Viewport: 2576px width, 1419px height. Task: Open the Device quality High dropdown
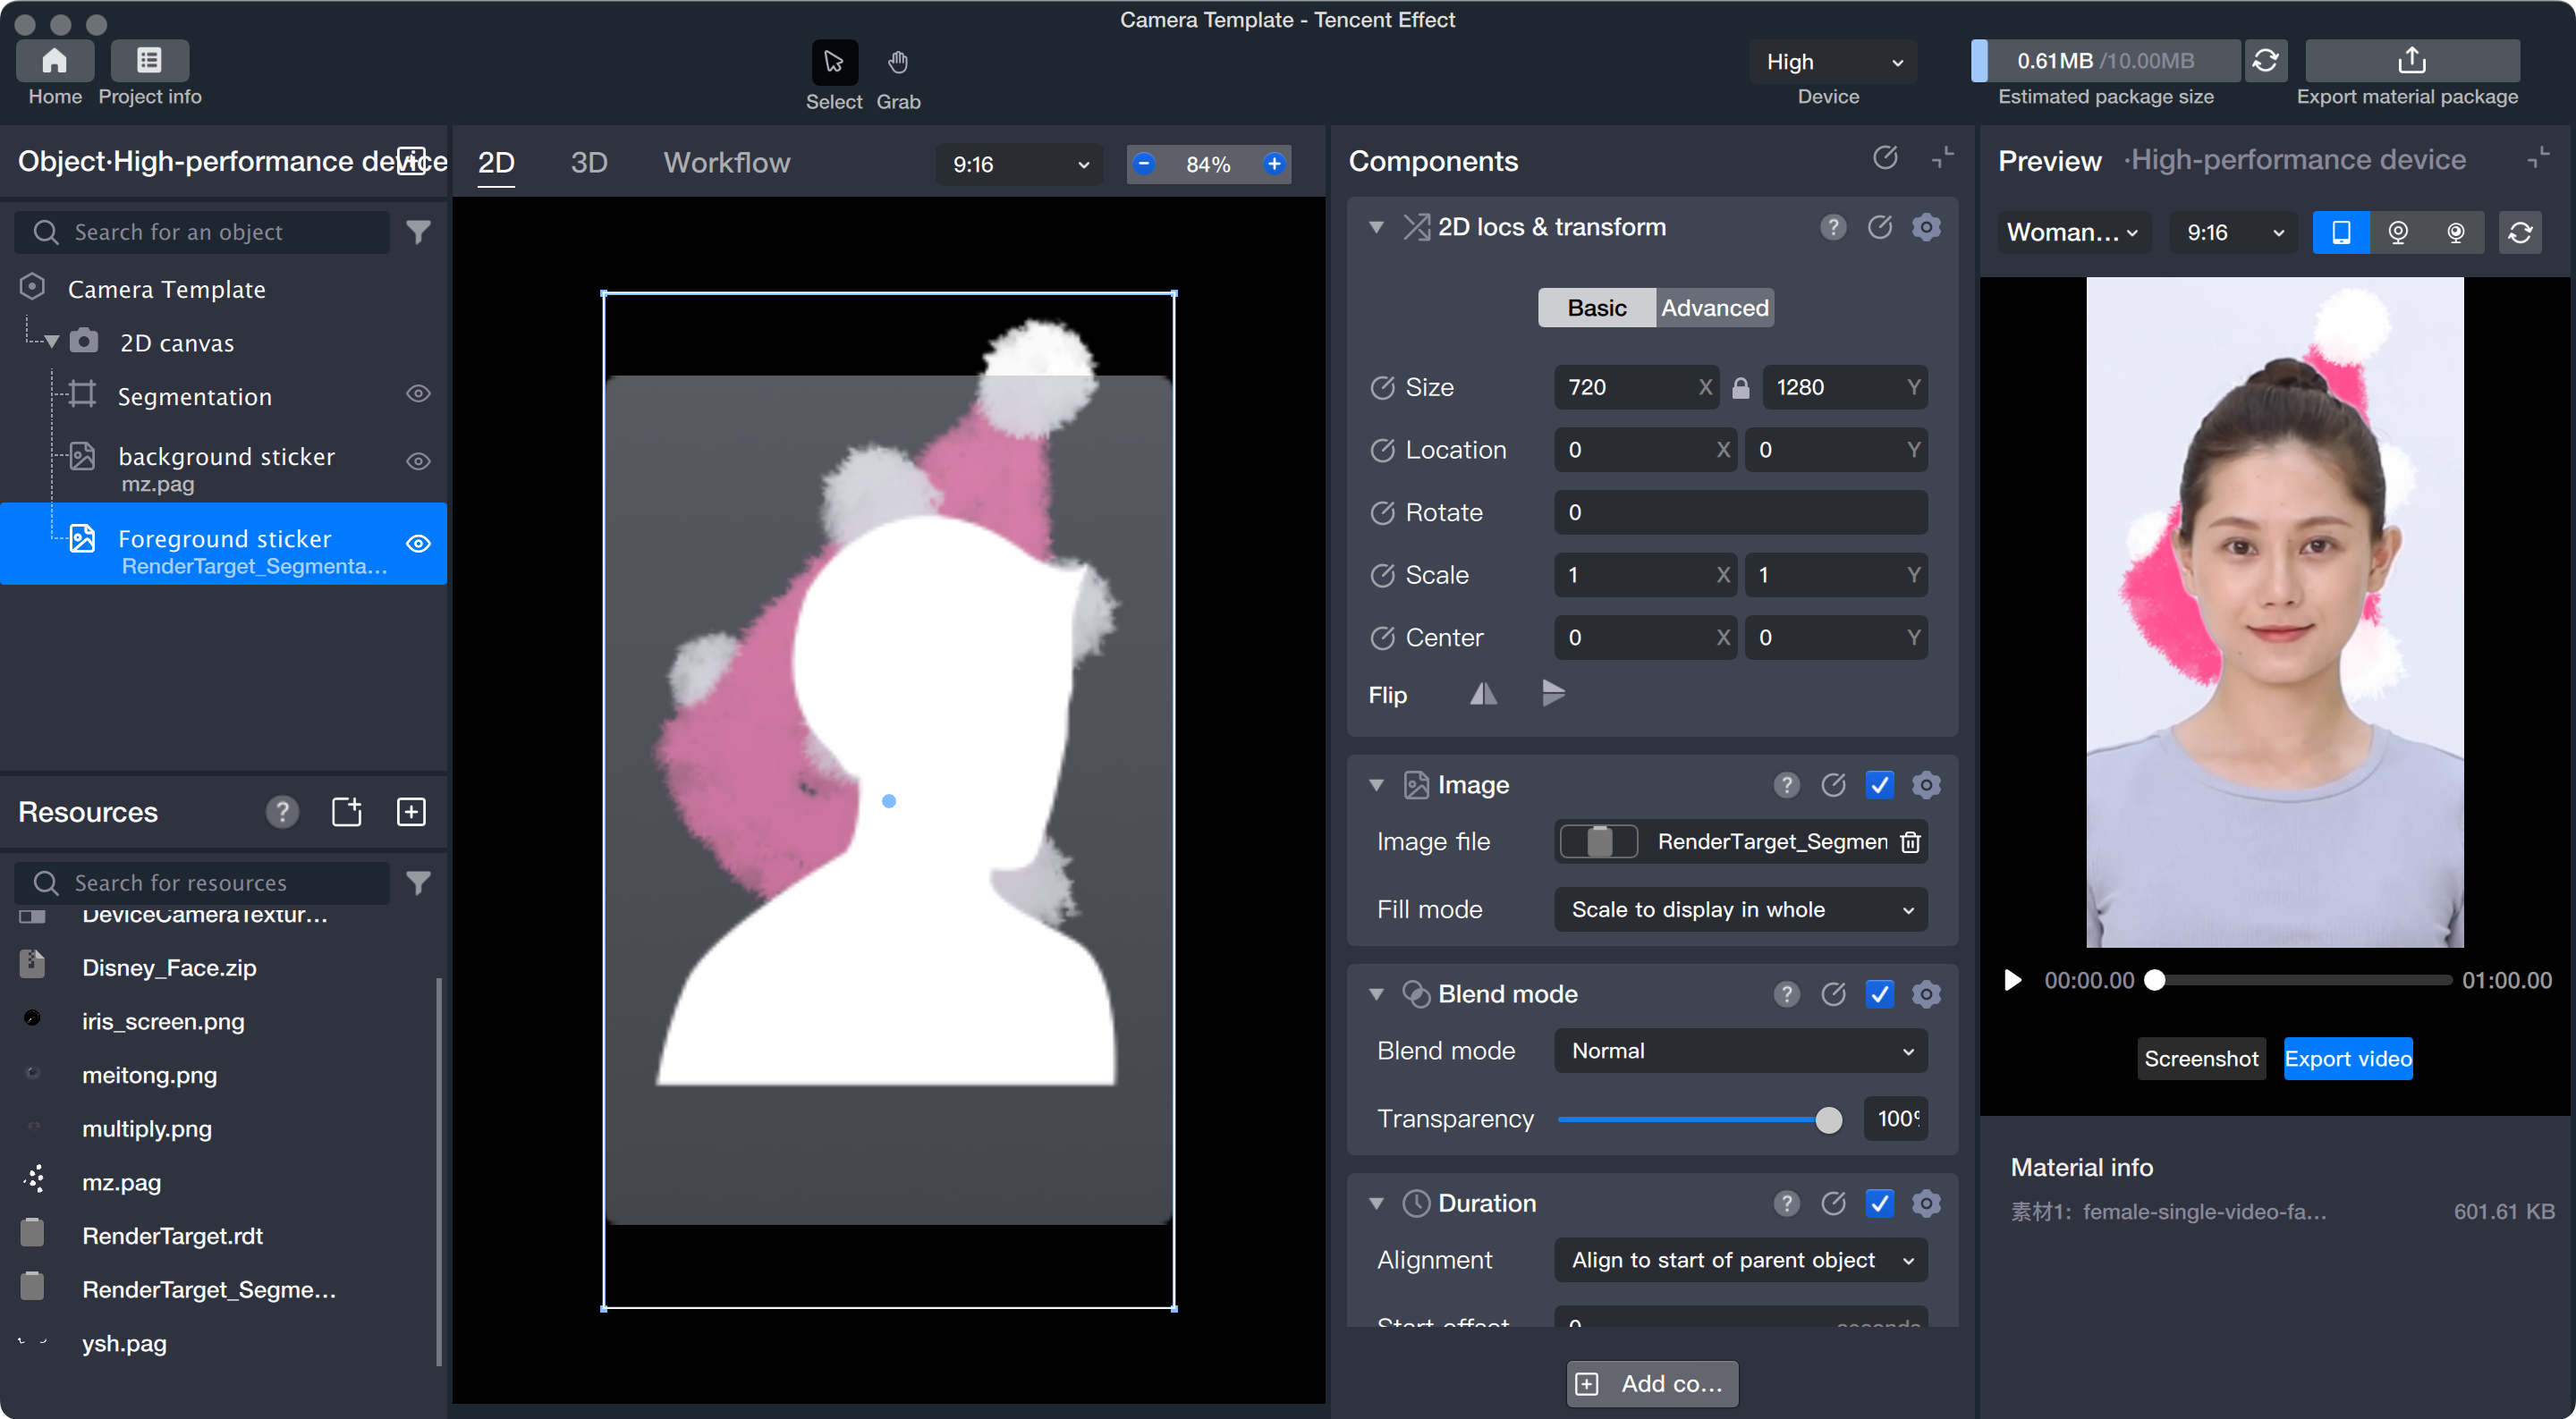click(1832, 62)
